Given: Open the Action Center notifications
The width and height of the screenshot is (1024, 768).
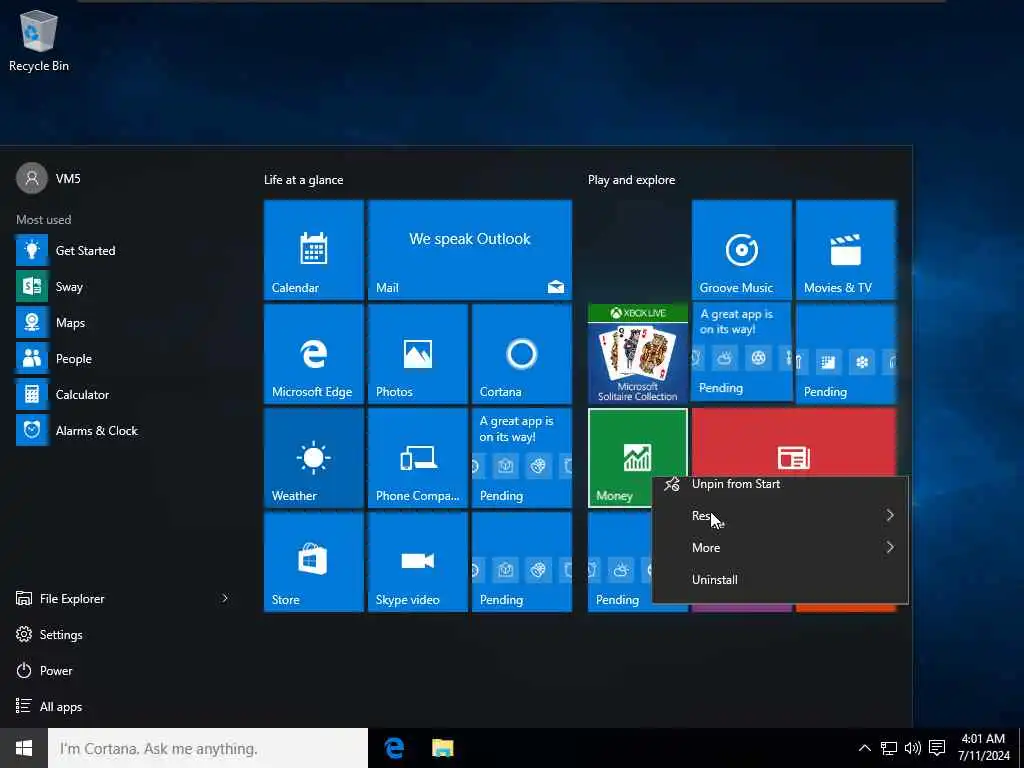Looking at the screenshot, I should pyautogui.click(x=937, y=748).
